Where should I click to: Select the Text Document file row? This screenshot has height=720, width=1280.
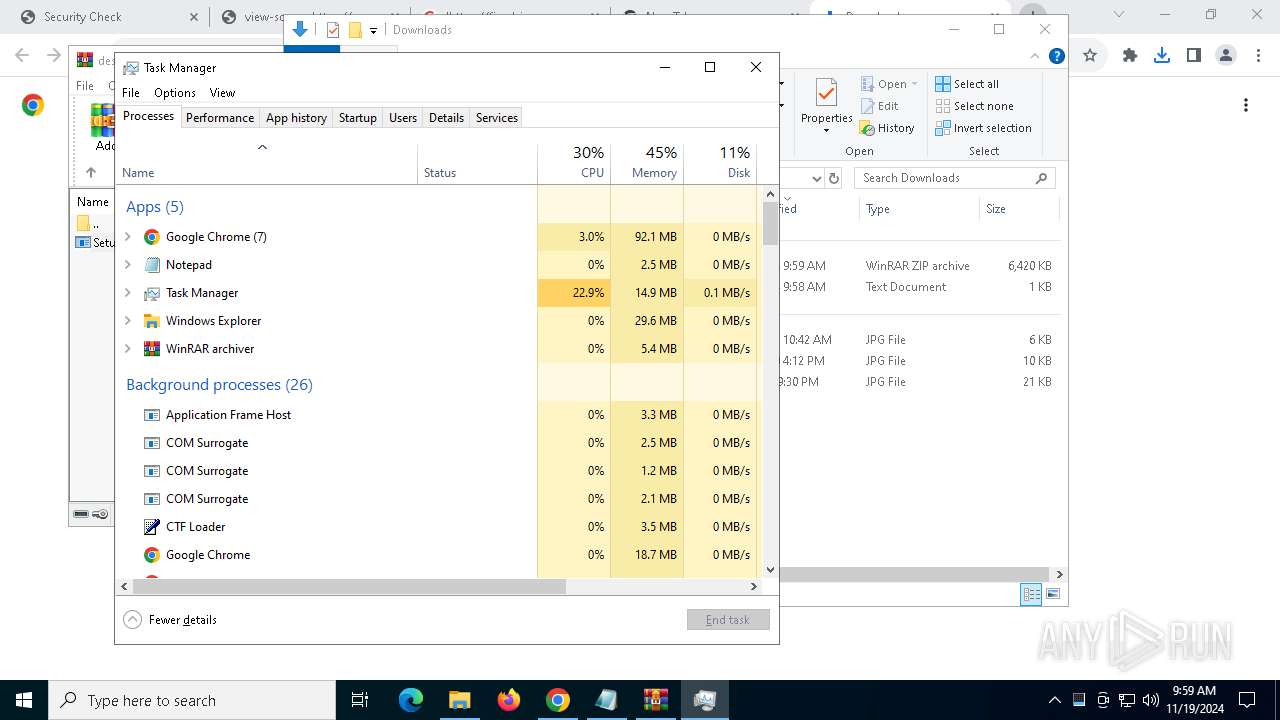[918, 287]
